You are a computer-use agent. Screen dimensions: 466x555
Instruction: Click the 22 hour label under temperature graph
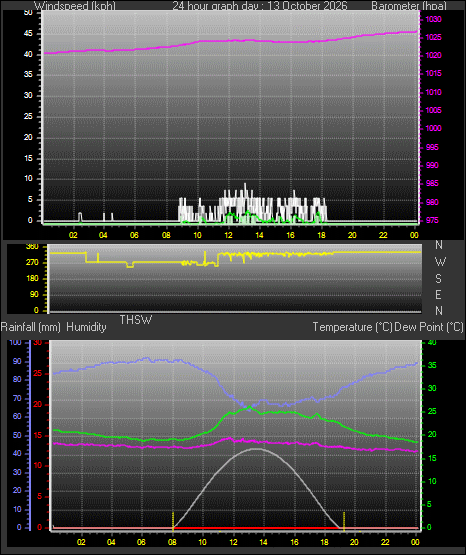click(x=385, y=542)
